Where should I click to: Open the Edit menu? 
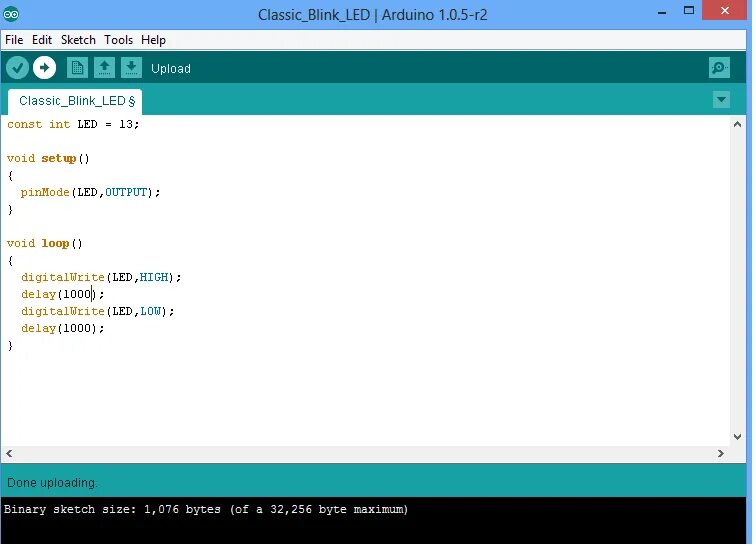(x=42, y=40)
